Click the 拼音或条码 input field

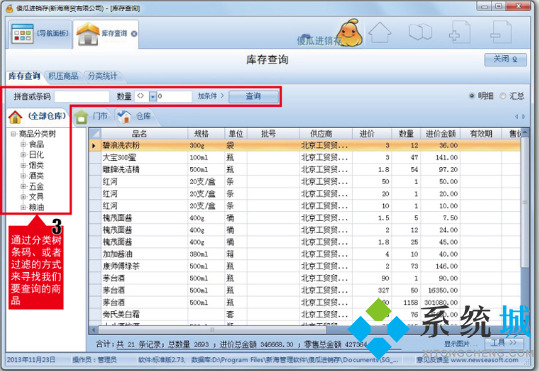click(82, 97)
